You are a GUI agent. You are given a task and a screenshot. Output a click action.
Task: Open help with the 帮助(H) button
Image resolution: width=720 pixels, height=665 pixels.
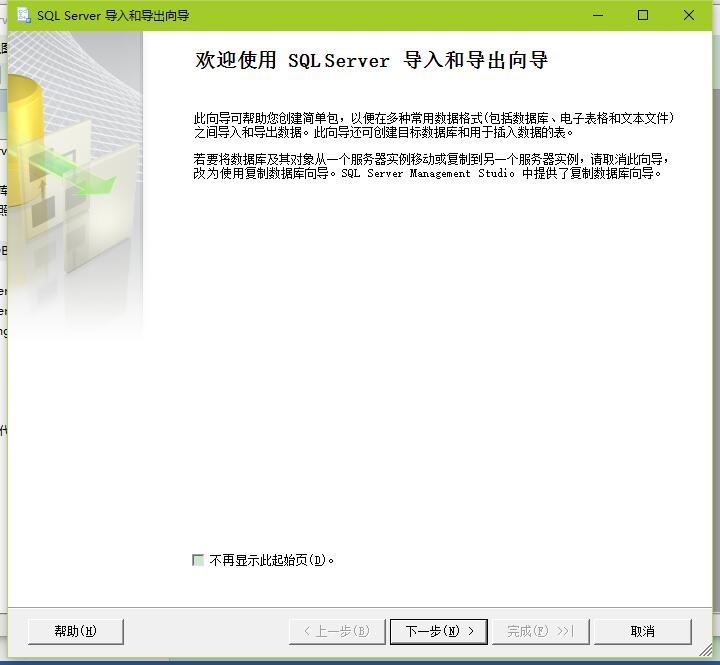click(76, 631)
